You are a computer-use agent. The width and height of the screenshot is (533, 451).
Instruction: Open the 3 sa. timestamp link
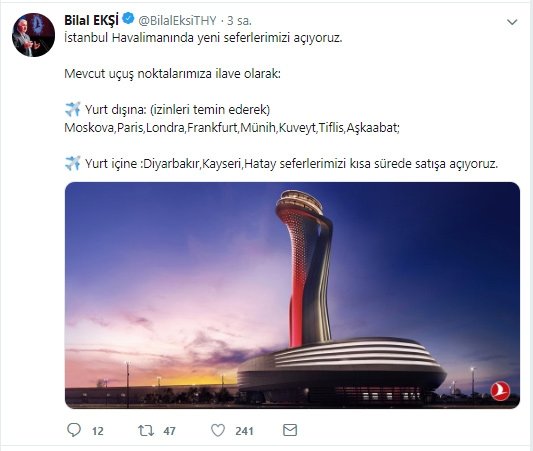click(239, 21)
